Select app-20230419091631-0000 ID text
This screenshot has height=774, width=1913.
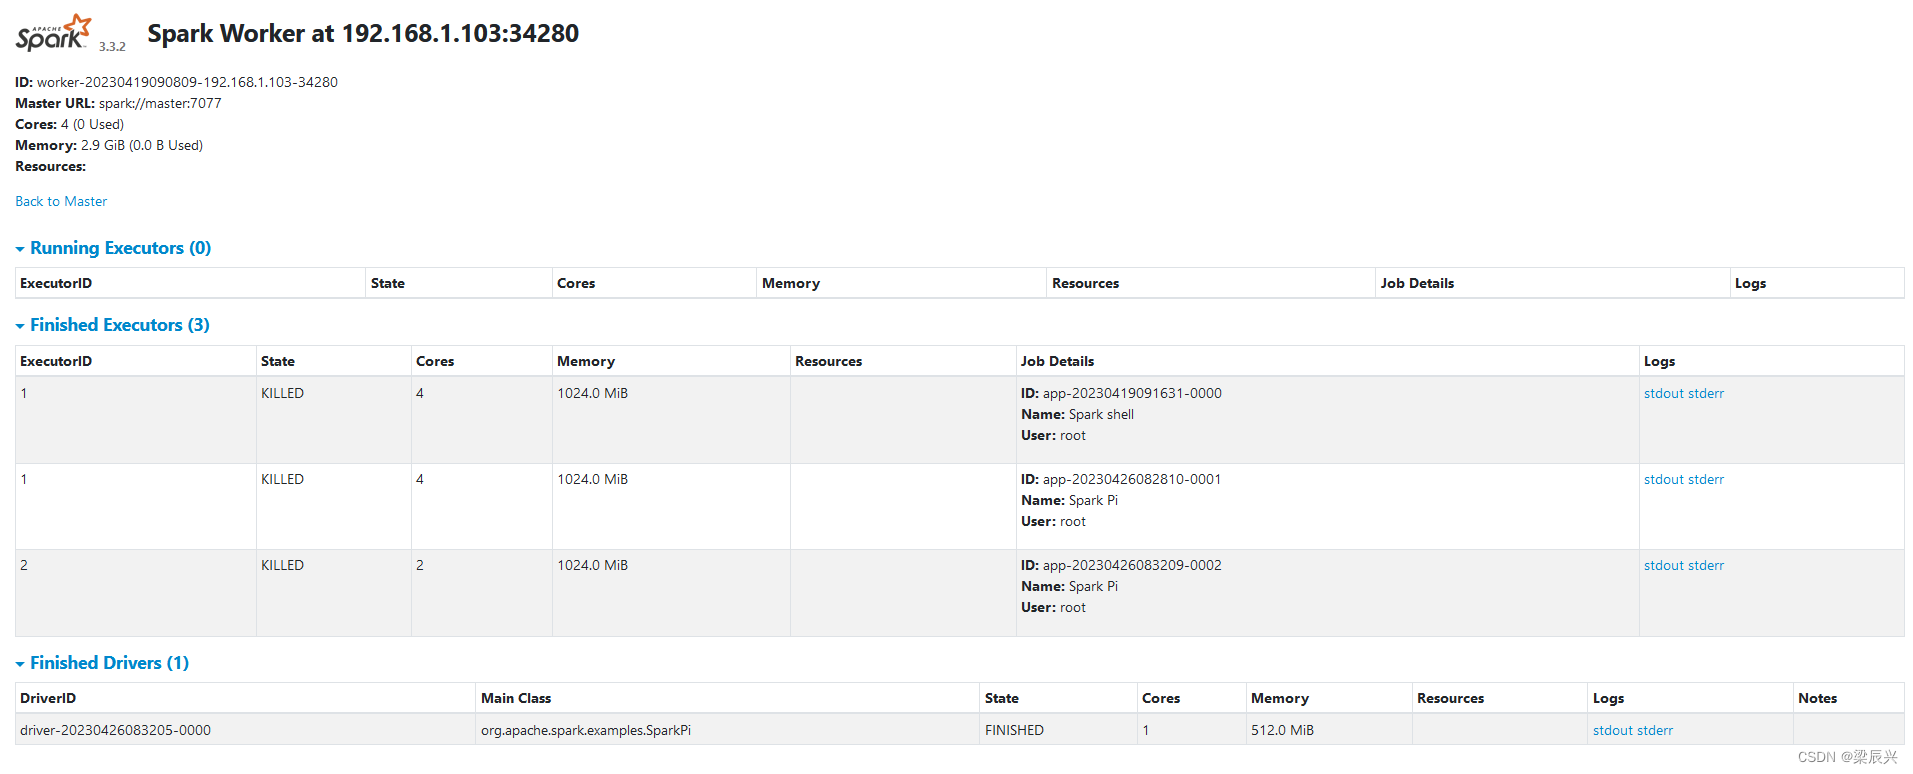click(x=1132, y=393)
